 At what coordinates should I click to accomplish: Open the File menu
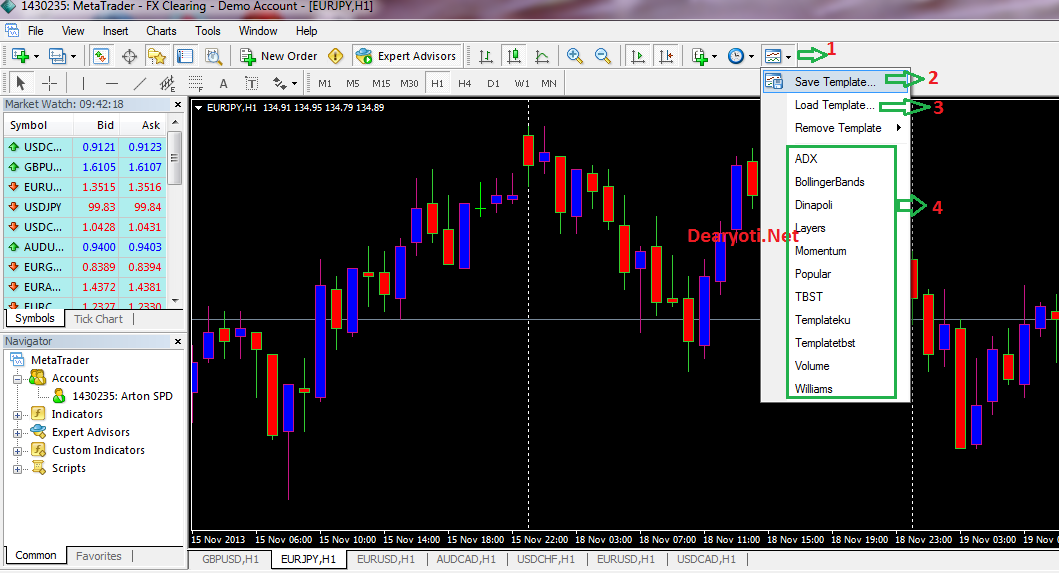click(35, 31)
